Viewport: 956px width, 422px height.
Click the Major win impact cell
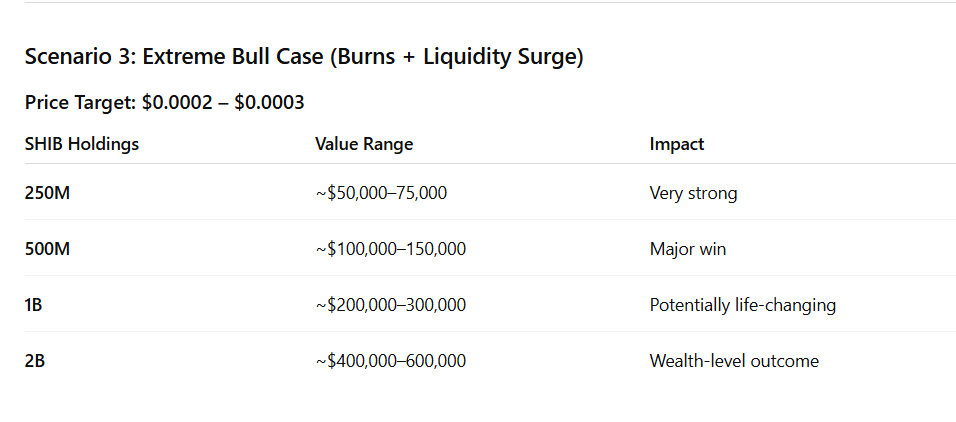coord(688,249)
